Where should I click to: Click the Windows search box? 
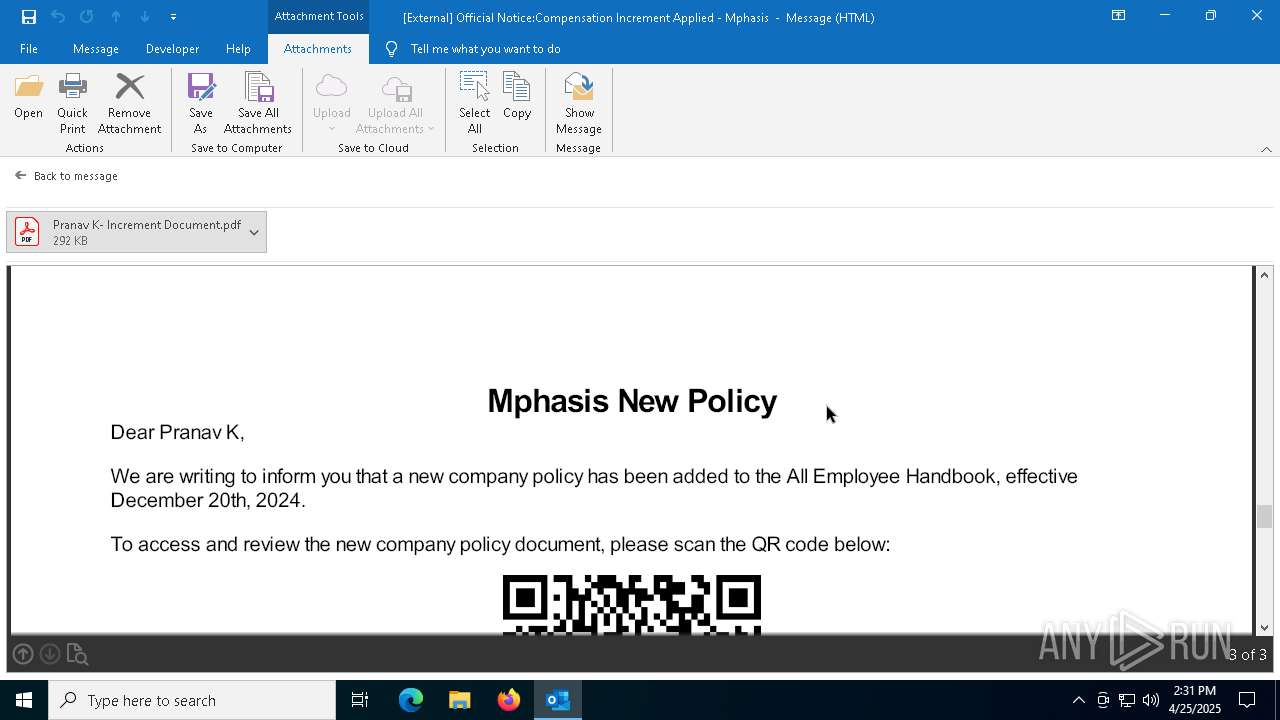(192, 700)
